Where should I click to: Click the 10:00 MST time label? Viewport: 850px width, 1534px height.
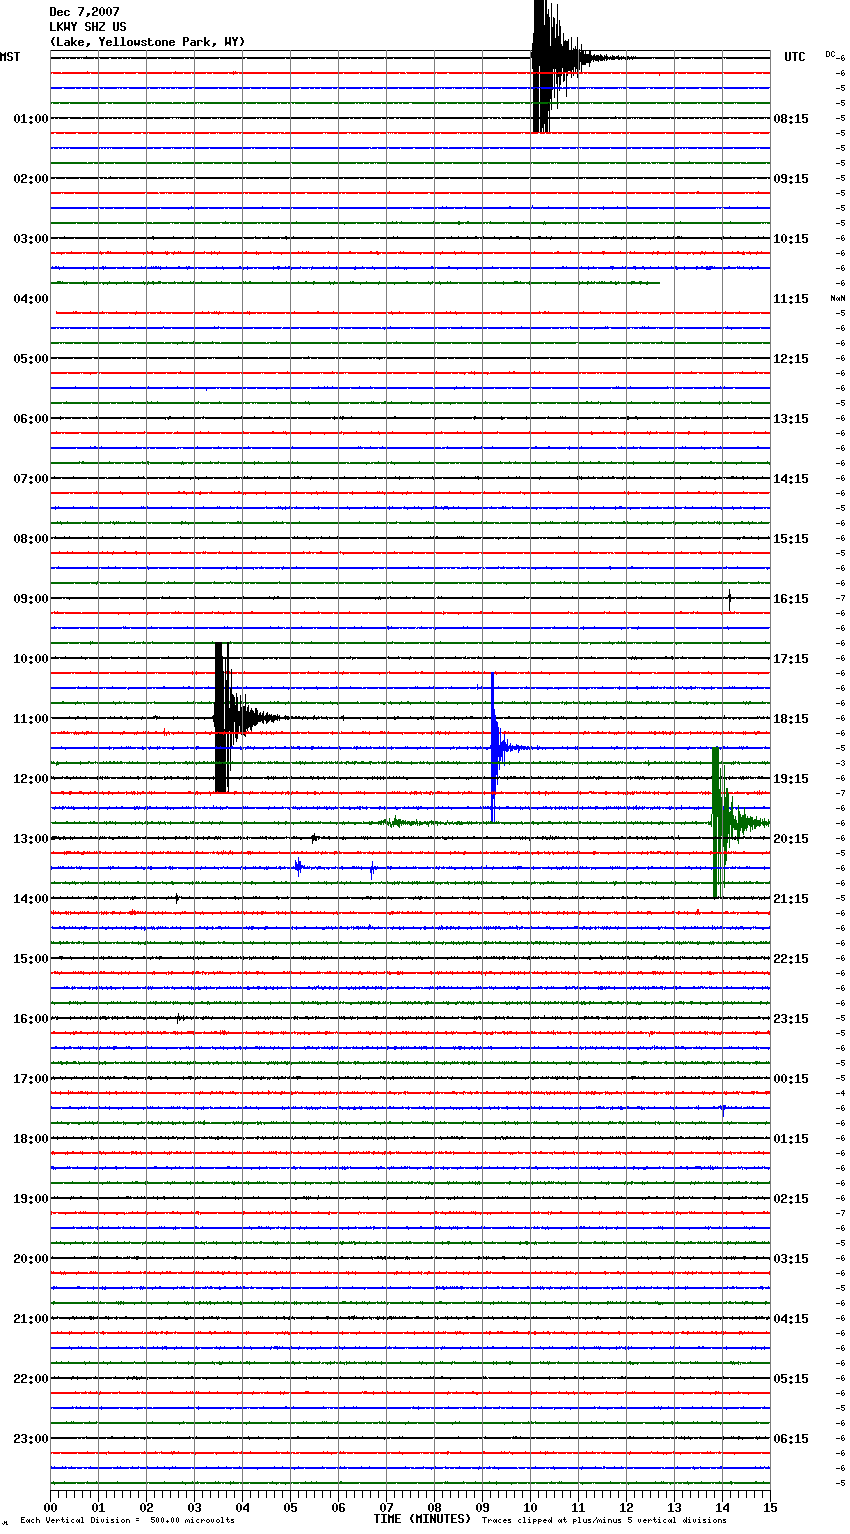tap(31, 659)
